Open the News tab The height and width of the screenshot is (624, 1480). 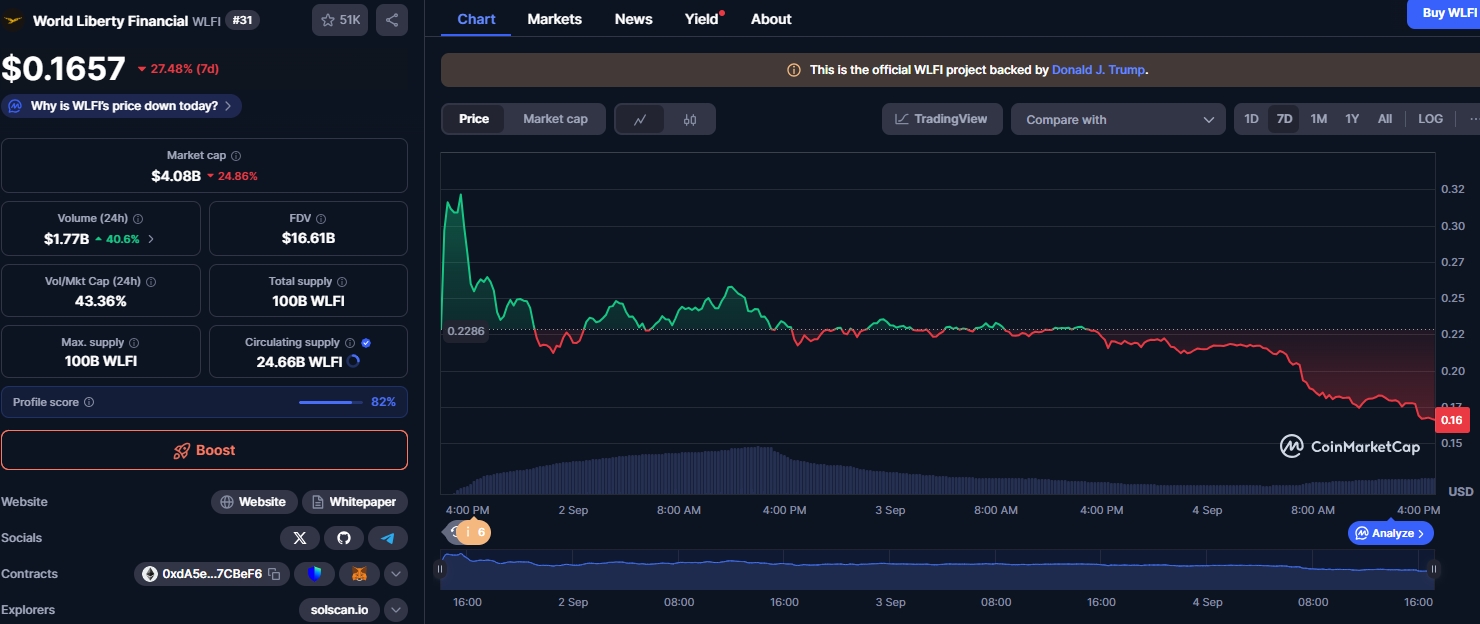[x=633, y=19]
